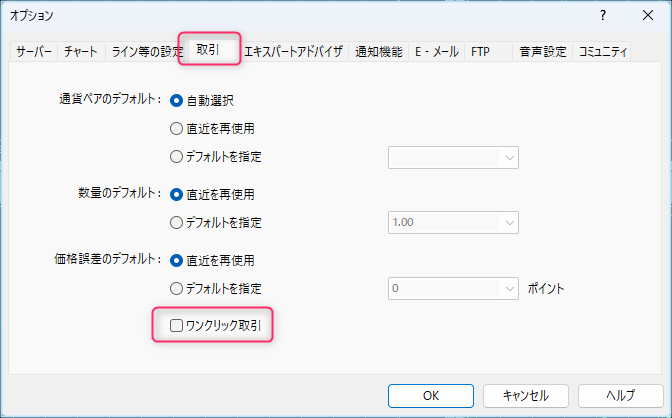Select 直近を再使用 under 価格誤差のデフォルト
Viewport: 672px width, 418px height.
177,260
